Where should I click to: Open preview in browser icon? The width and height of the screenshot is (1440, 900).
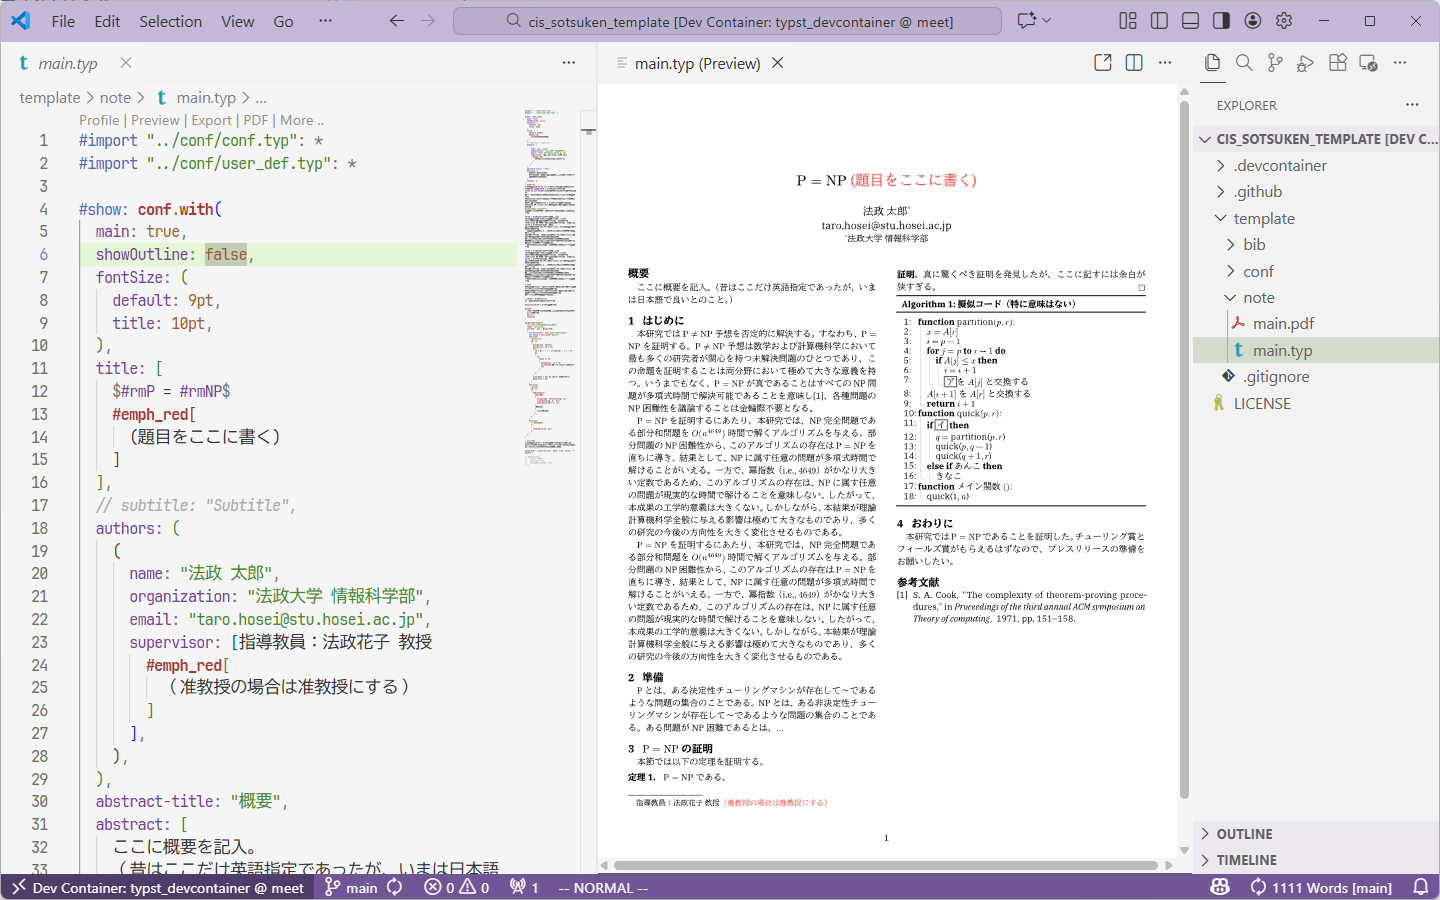(x=1103, y=63)
